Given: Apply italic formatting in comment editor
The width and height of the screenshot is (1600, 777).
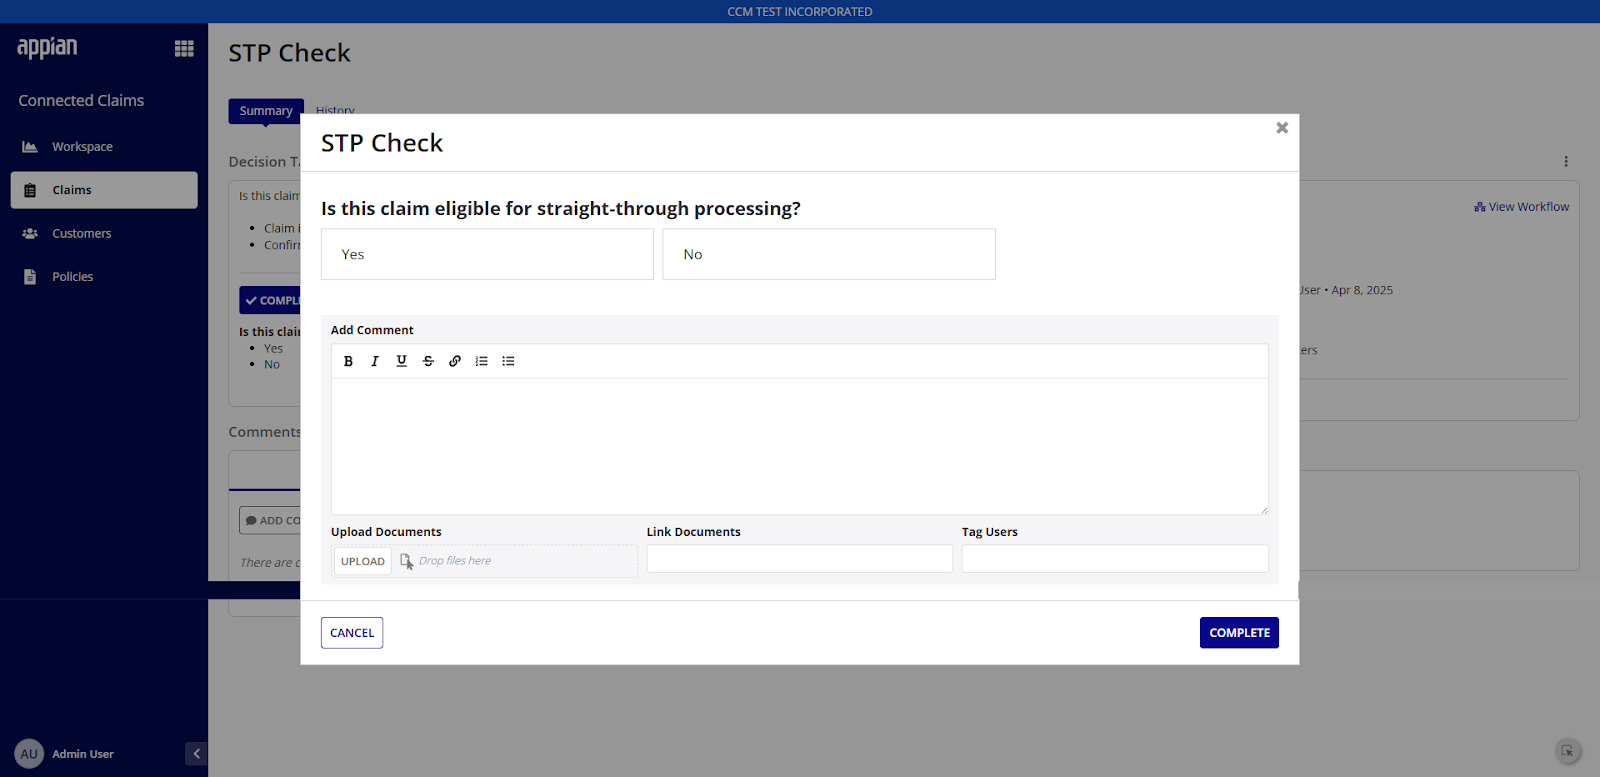Looking at the screenshot, I should point(375,361).
